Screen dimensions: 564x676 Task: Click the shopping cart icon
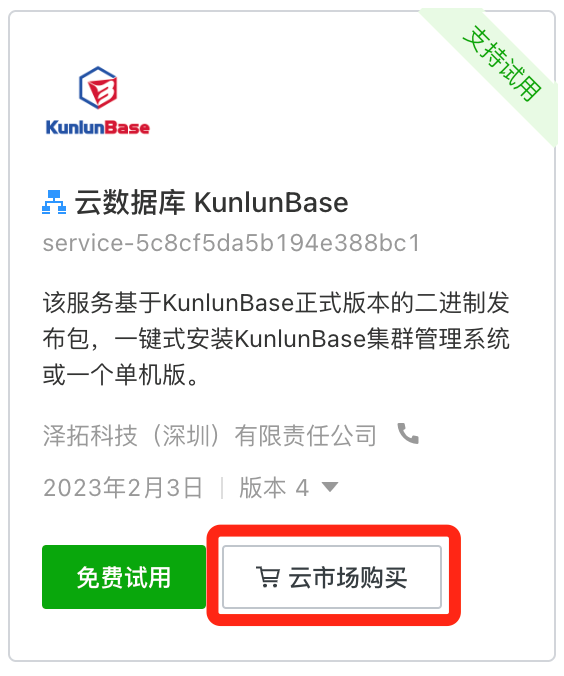pos(268,577)
